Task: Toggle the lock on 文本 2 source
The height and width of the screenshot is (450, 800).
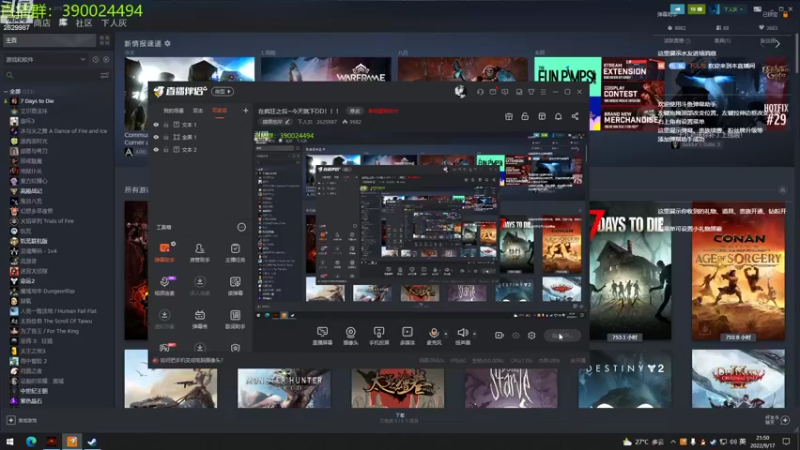Action: (166, 149)
